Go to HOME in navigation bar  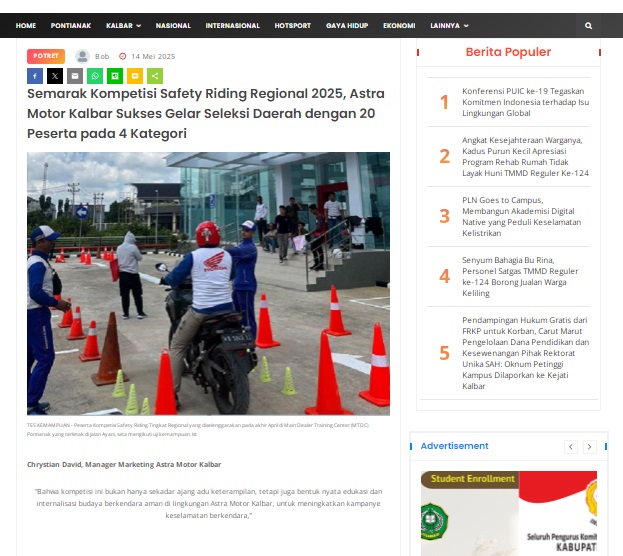pyautogui.click(x=26, y=25)
